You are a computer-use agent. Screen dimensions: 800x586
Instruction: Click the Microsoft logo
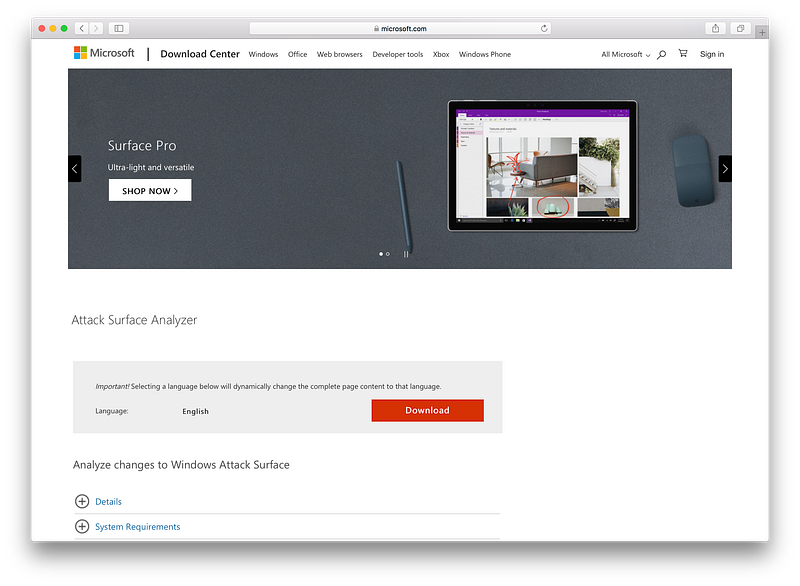tap(104, 53)
